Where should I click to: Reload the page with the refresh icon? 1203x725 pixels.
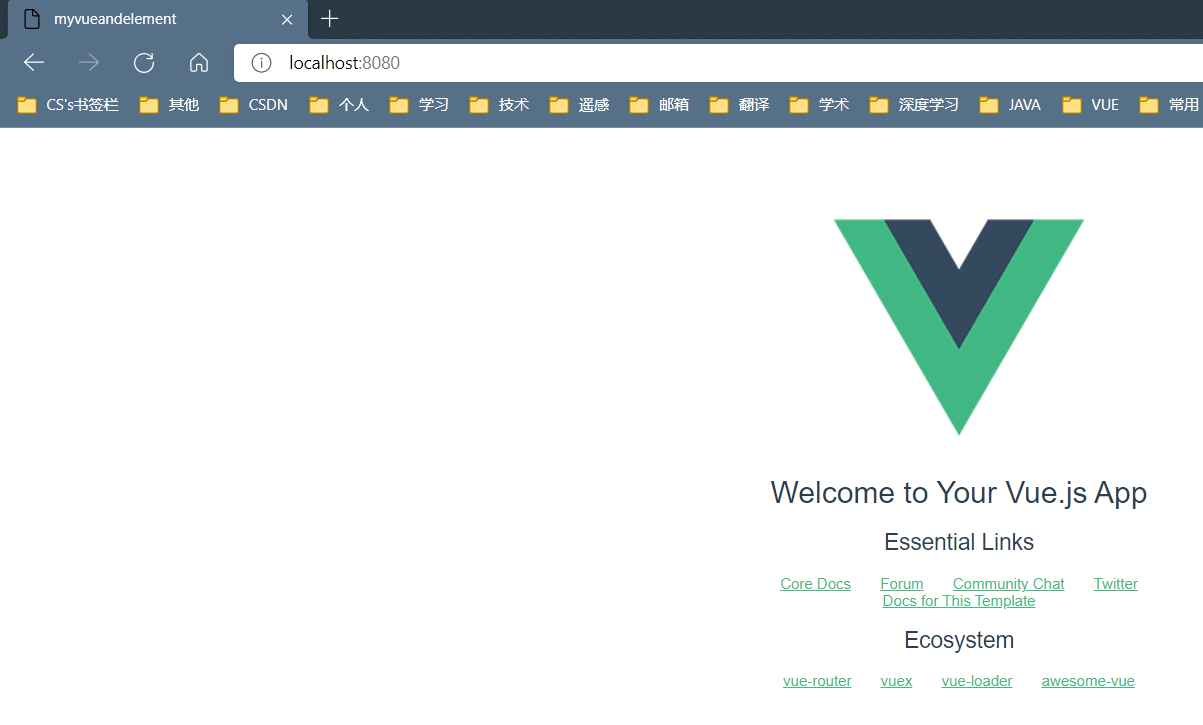click(144, 63)
